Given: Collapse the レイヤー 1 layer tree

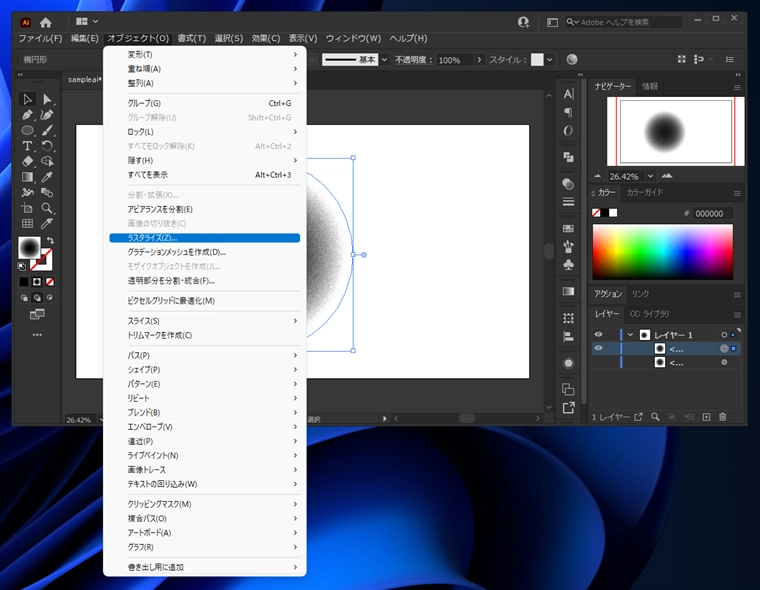Looking at the screenshot, I should [630, 335].
